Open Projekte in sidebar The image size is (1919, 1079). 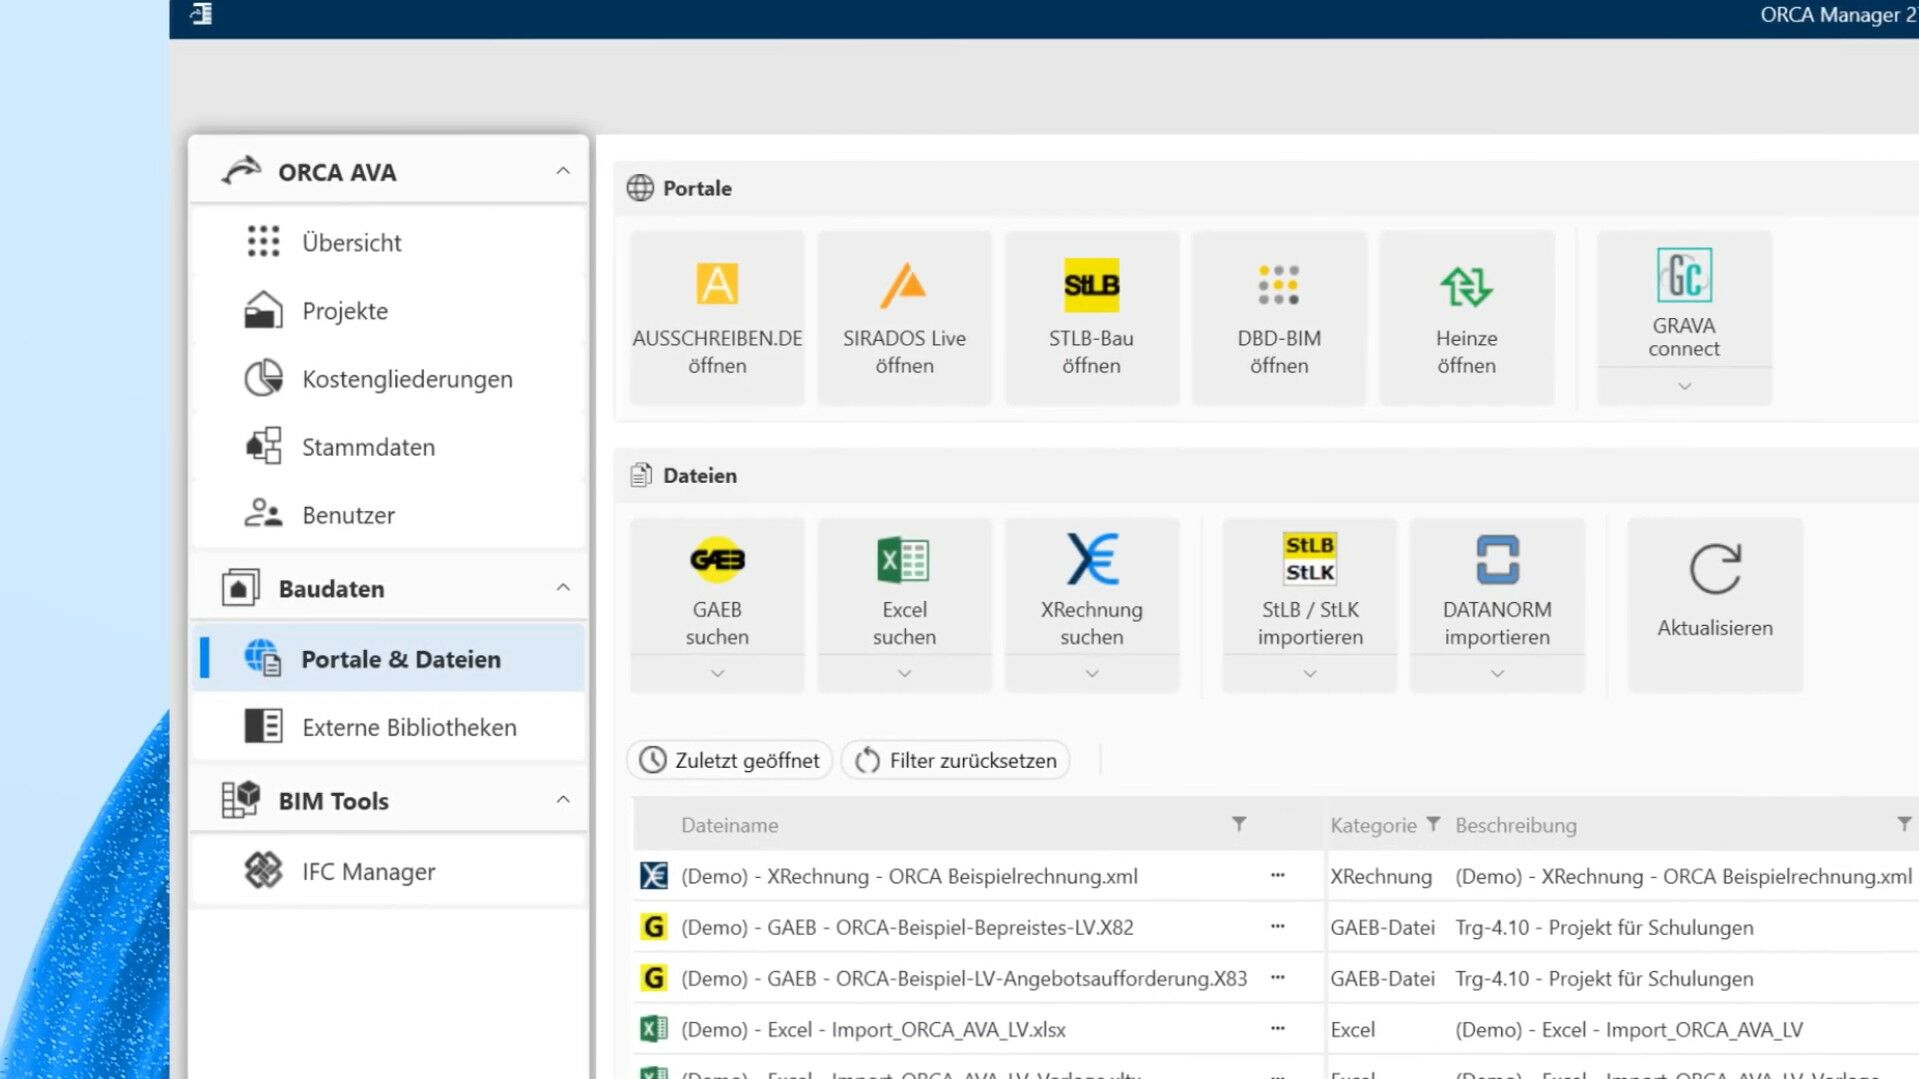tap(388, 311)
